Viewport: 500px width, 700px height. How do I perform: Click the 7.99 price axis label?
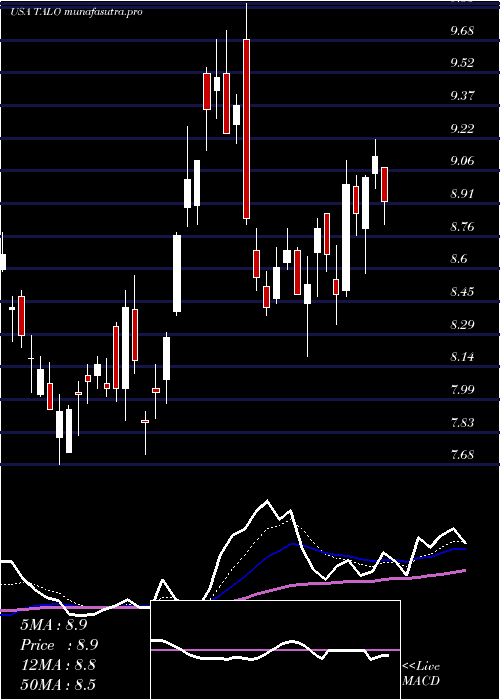[462, 390]
